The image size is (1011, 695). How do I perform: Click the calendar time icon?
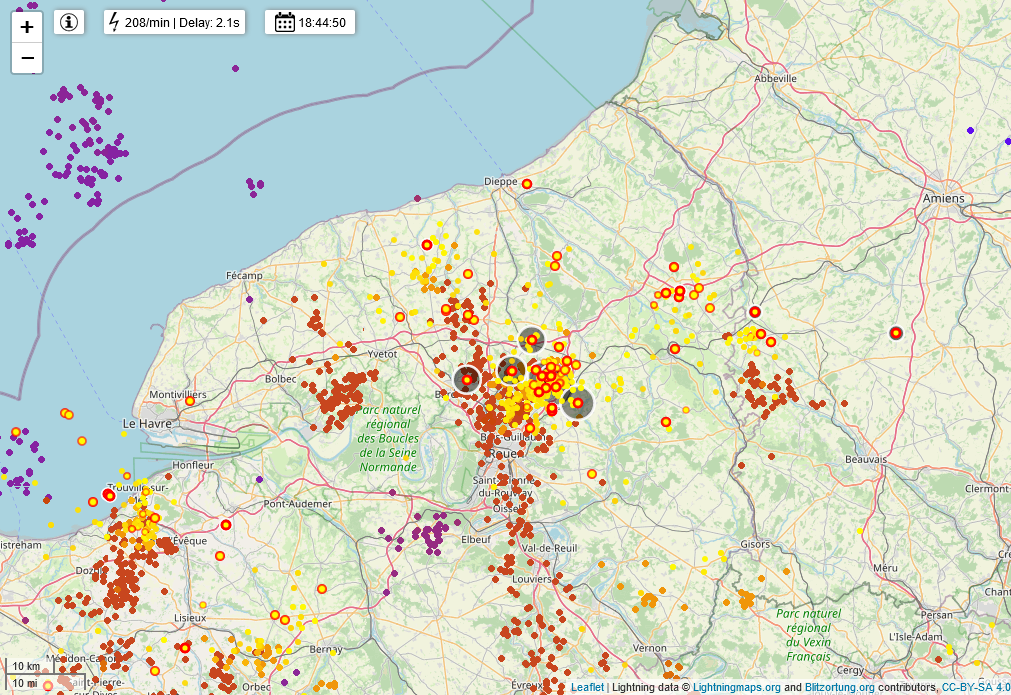pyautogui.click(x=284, y=23)
